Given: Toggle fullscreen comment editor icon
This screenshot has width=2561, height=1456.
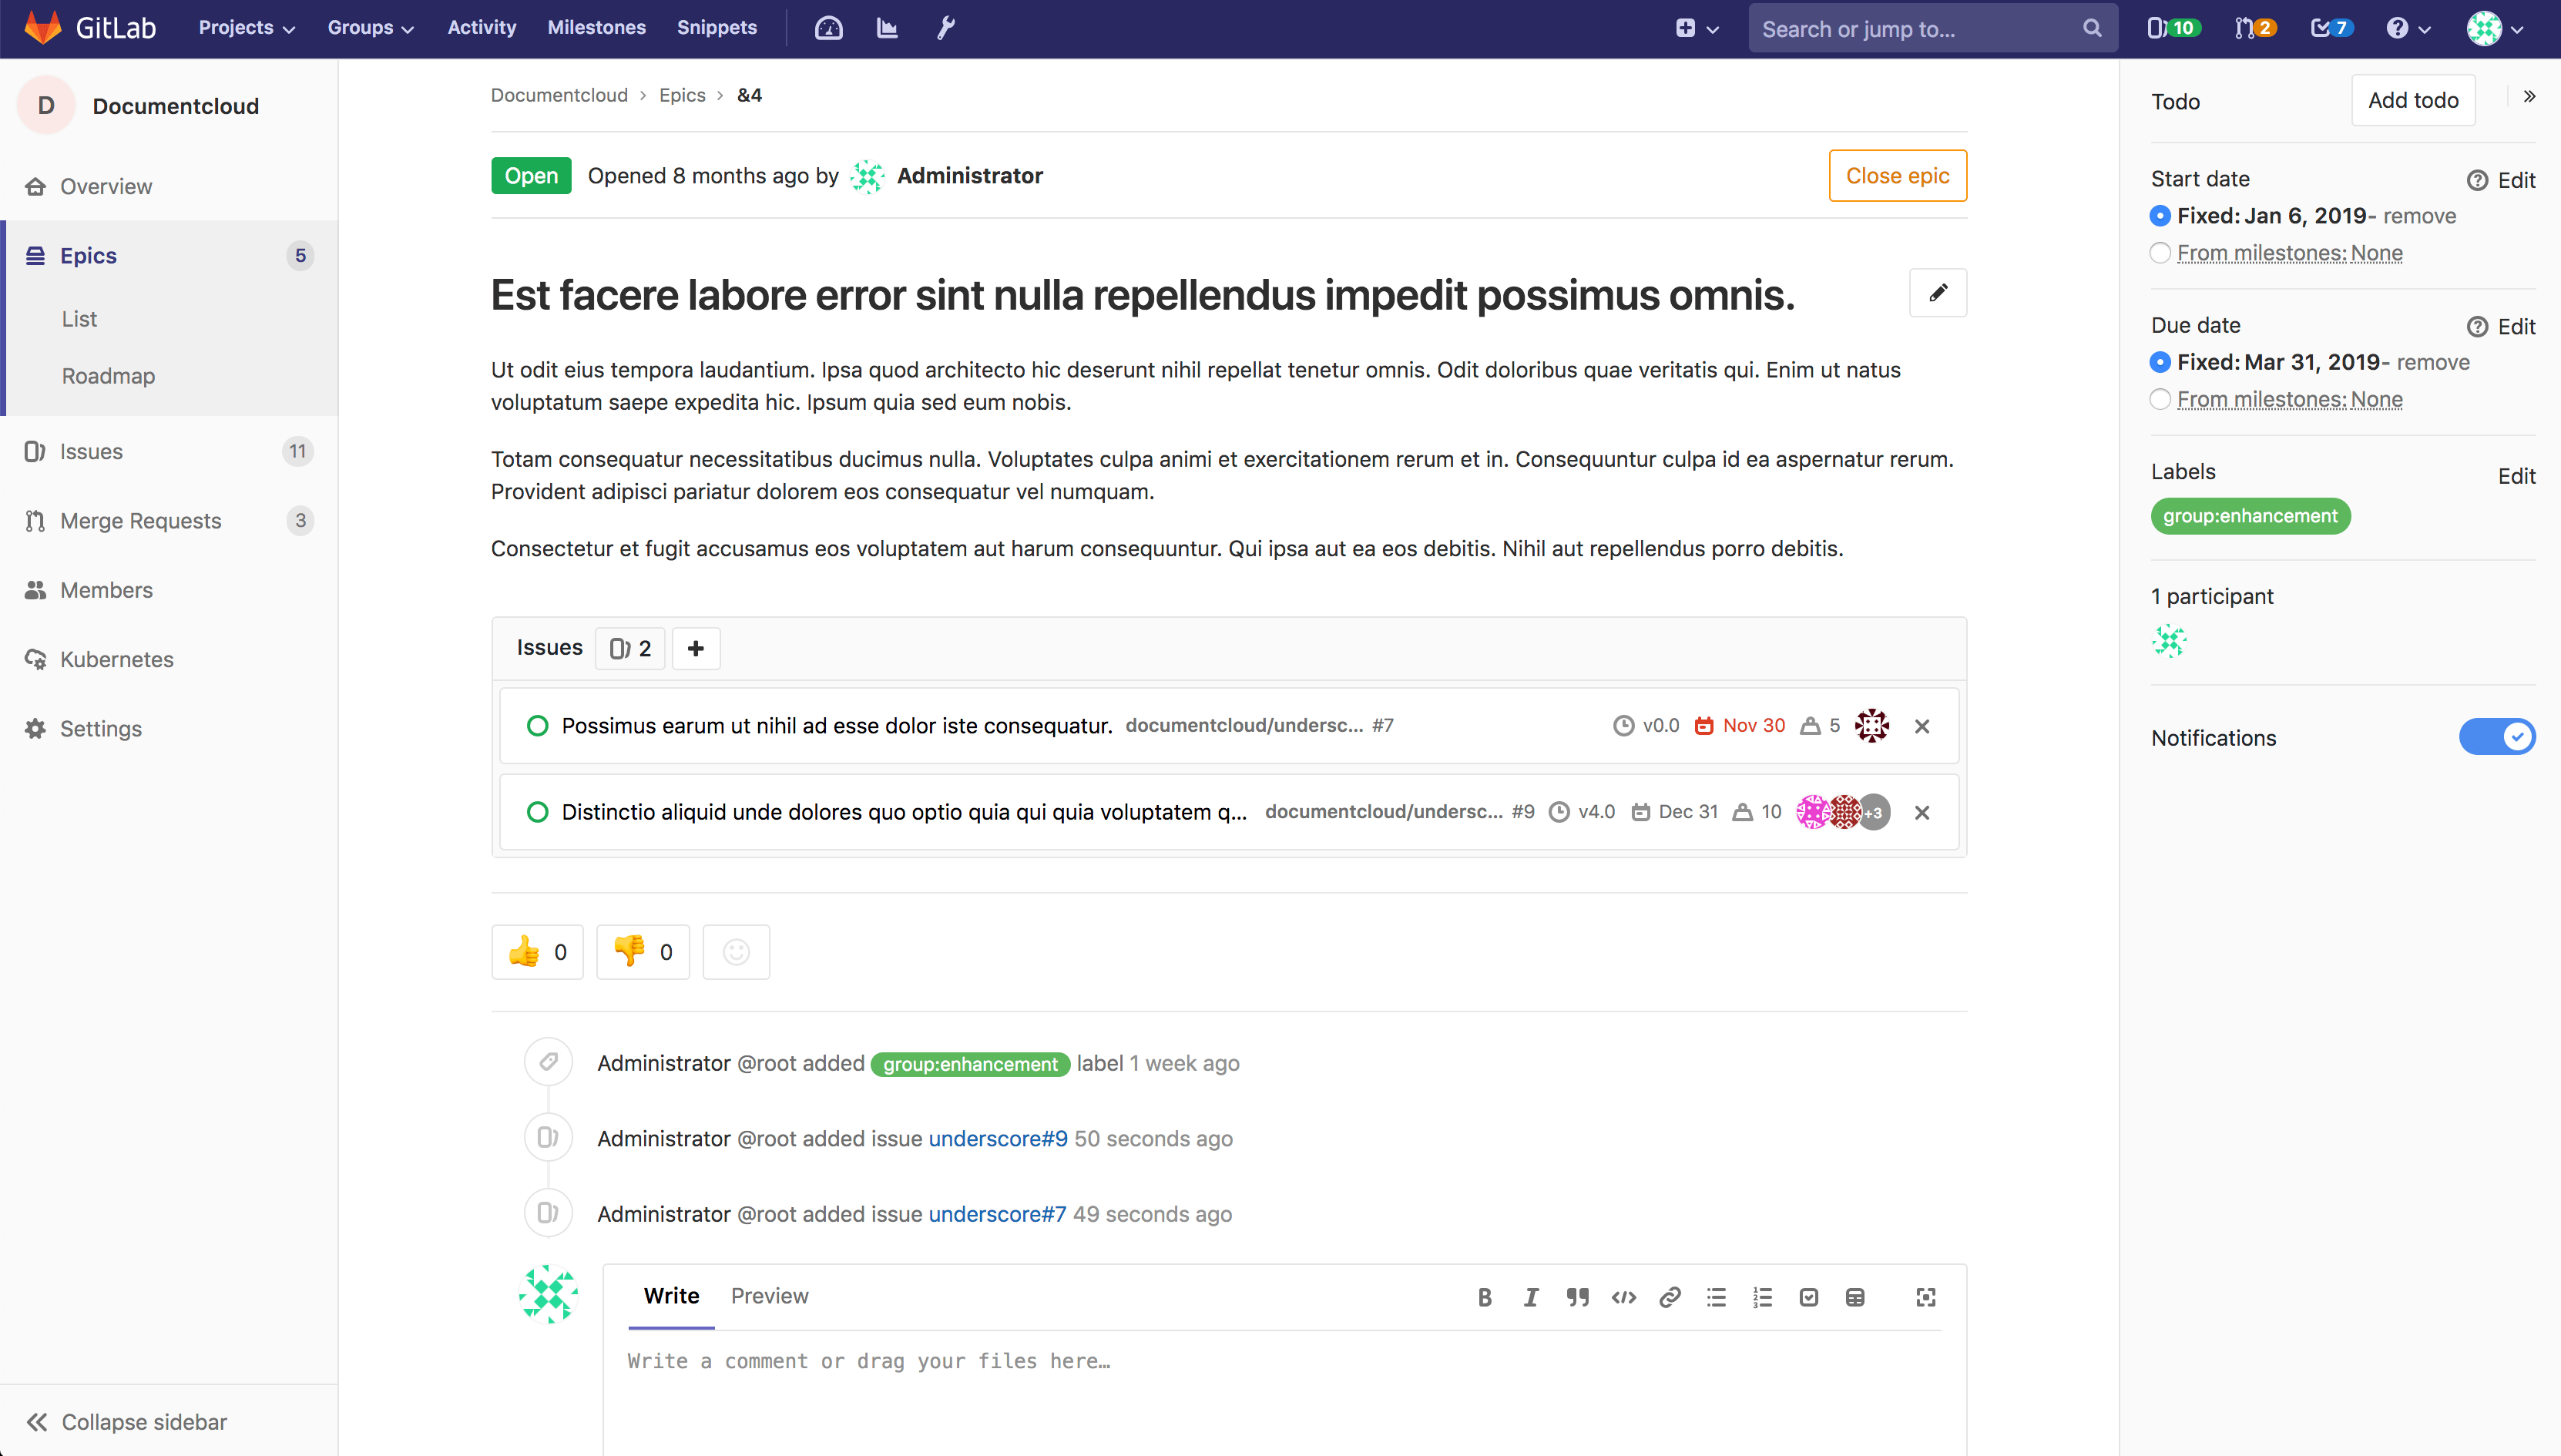Looking at the screenshot, I should (1925, 1297).
